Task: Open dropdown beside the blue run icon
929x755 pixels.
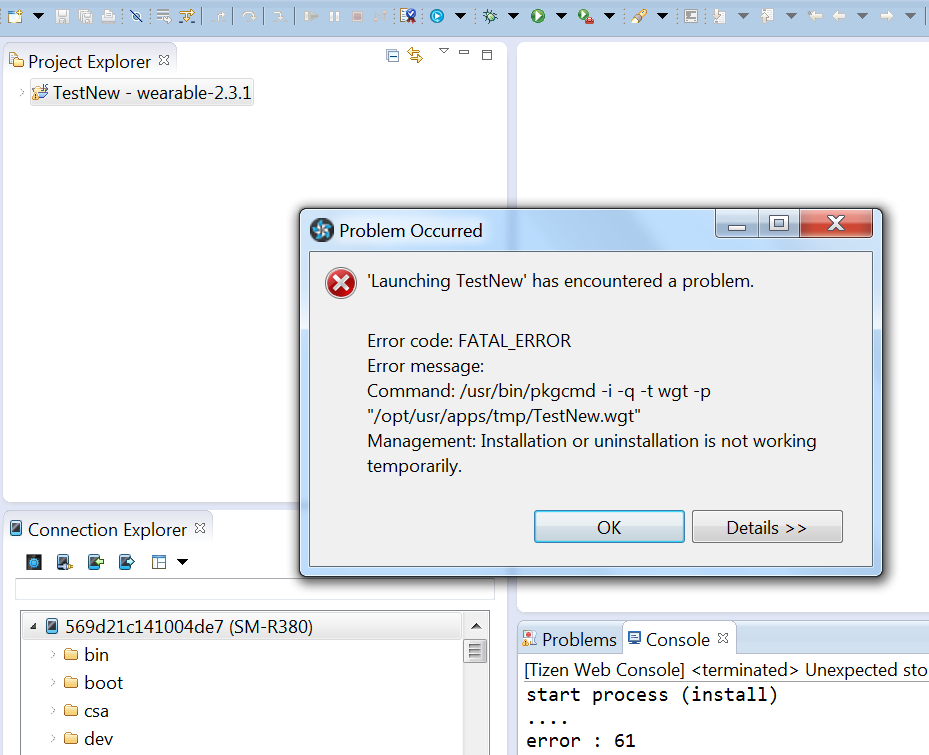Action: (x=460, y=16)
